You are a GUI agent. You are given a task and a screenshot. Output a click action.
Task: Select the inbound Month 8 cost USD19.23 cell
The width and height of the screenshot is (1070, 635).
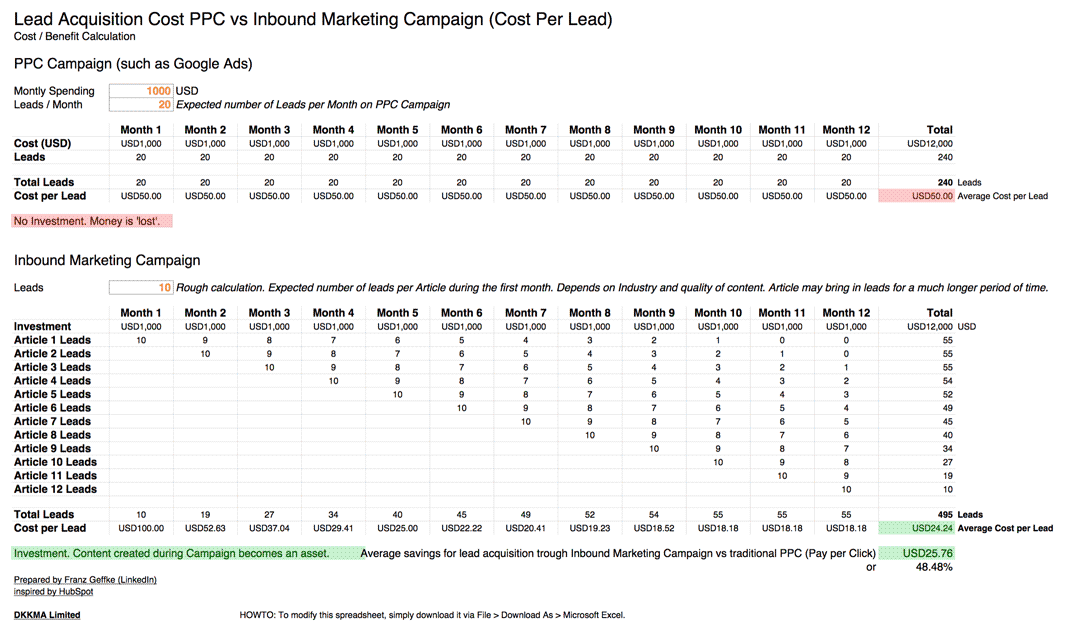(x=590, y=528)
